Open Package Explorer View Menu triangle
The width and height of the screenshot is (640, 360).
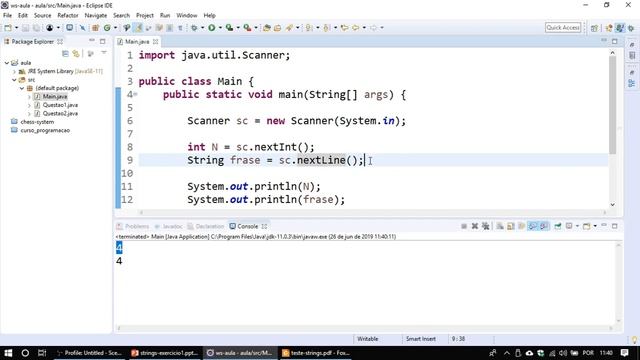click(104, 53)
